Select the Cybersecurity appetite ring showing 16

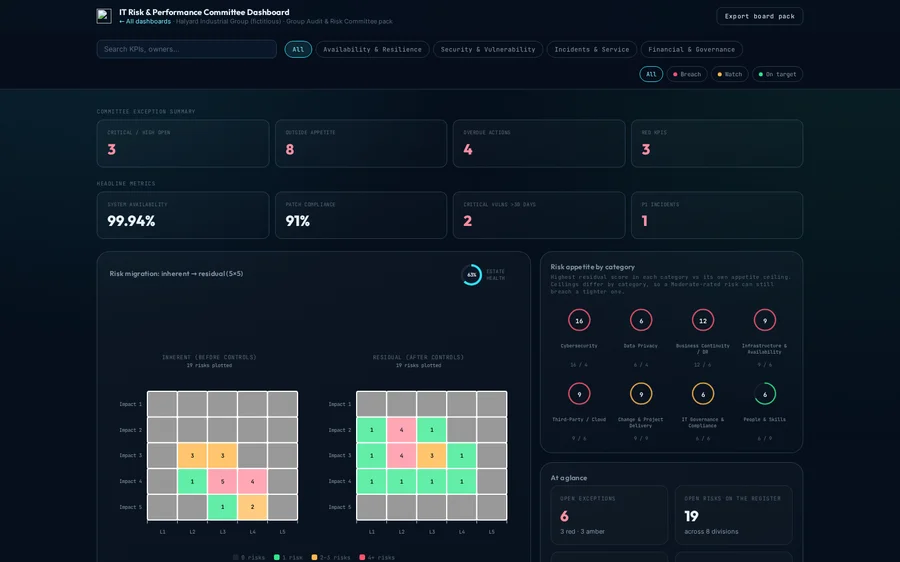(579, 320)
